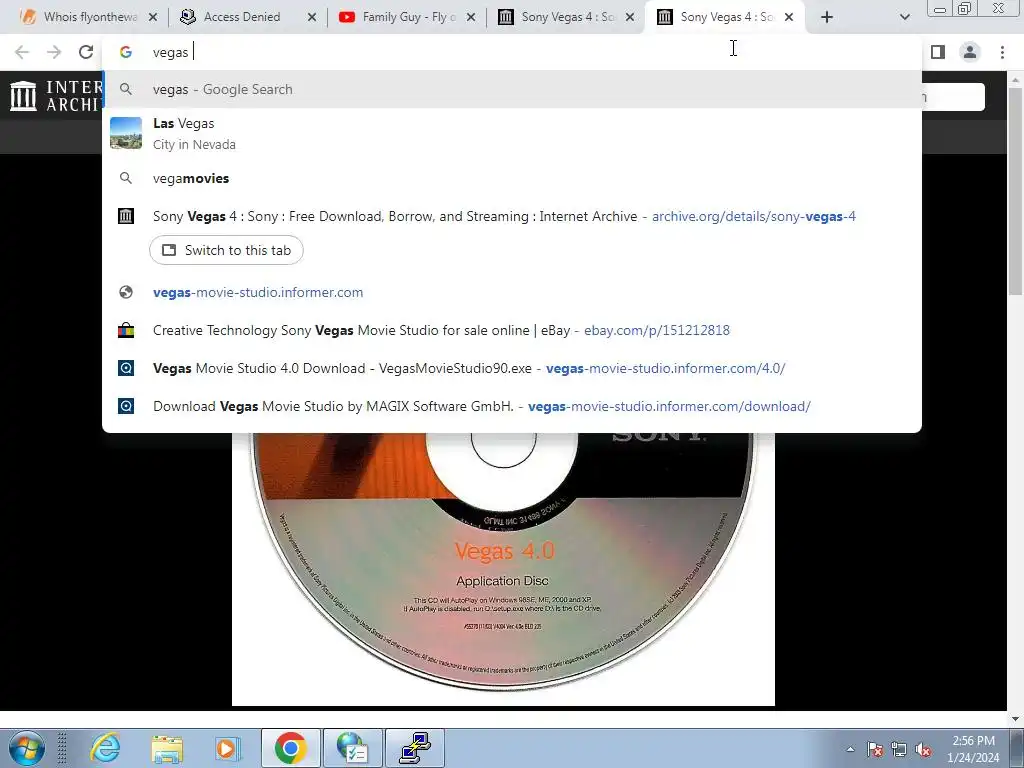Toggle the side panel icon
The height and width of the screenshot is (768, 1024).
coord(938,52)
